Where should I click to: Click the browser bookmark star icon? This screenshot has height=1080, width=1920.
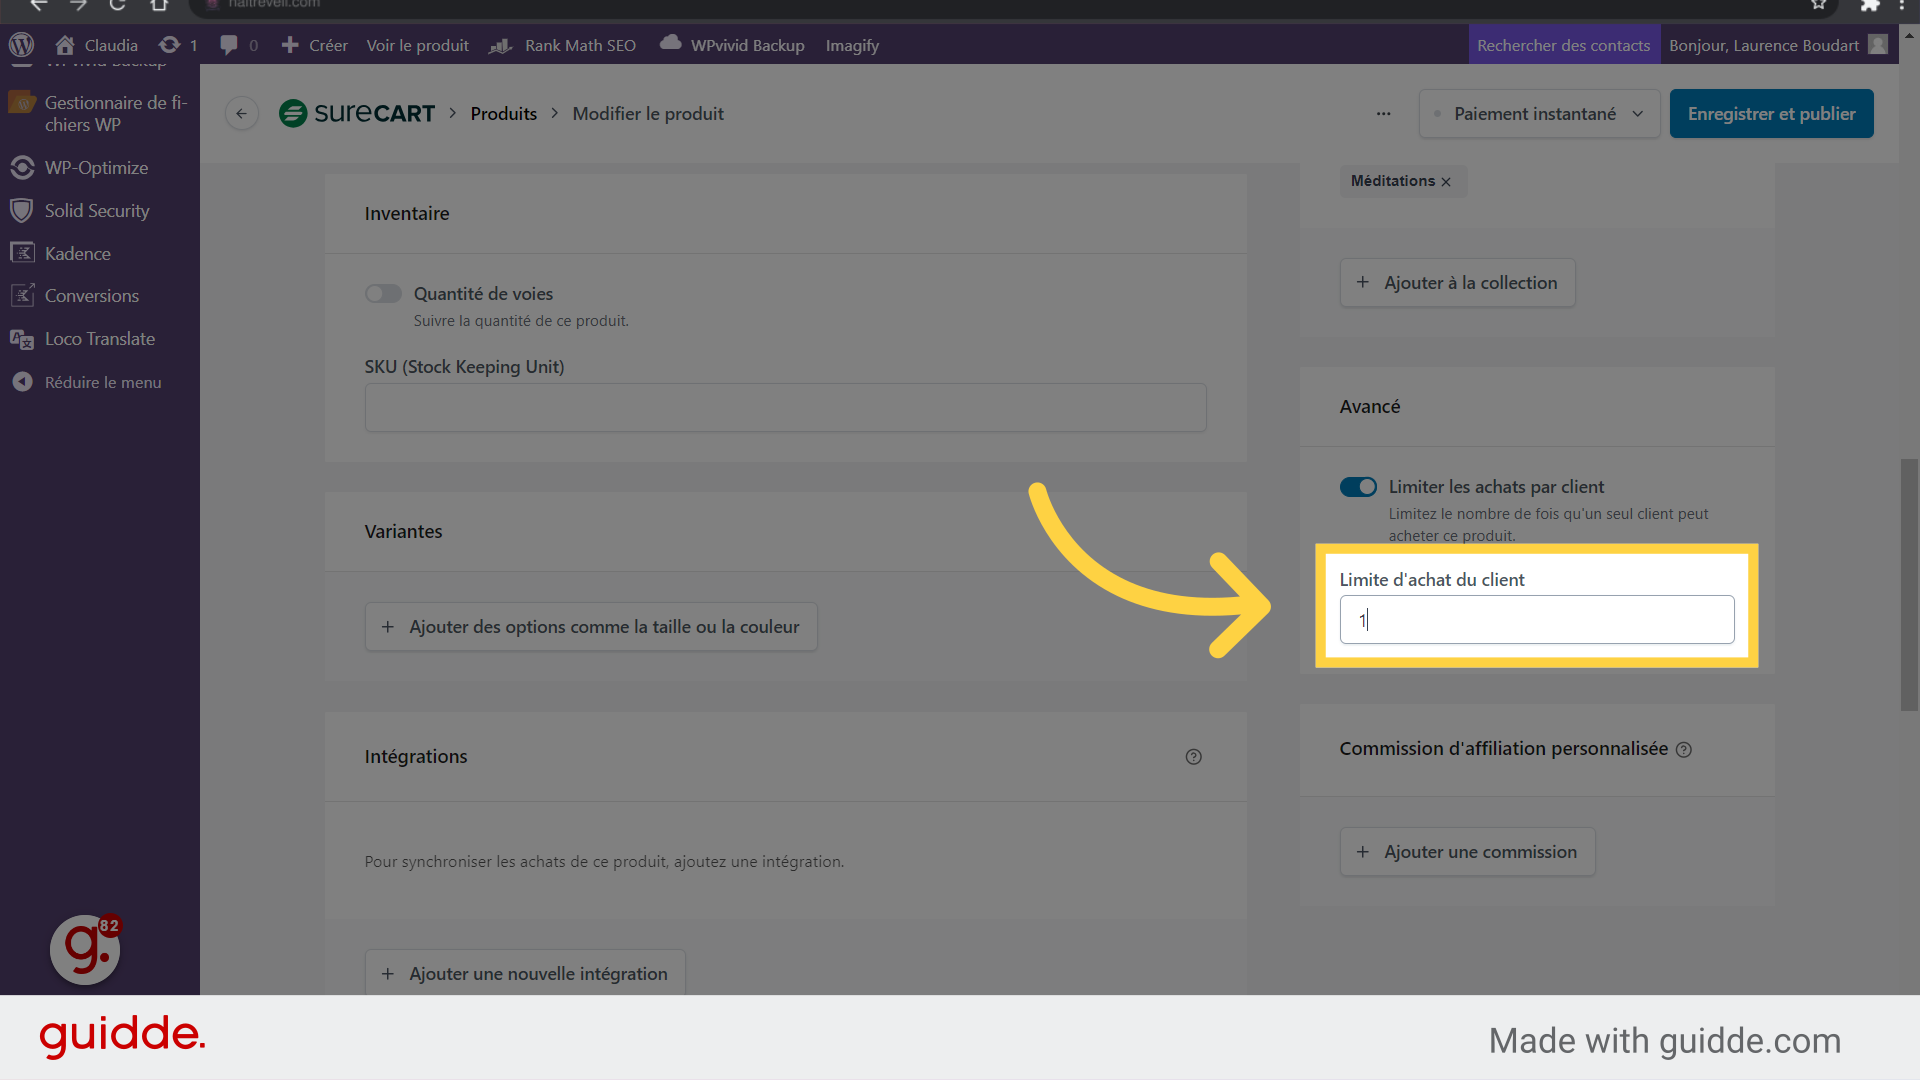(1818, 5)
